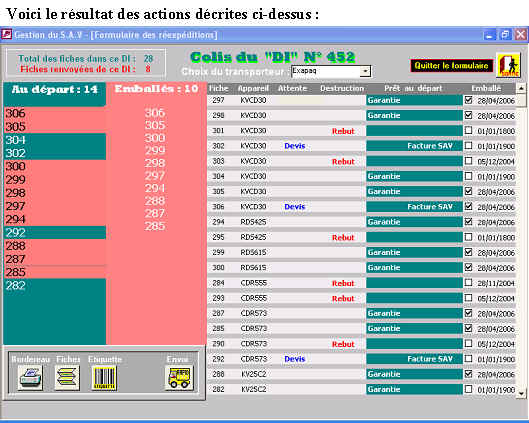This screenshot has width=529, height=423.
Task: Open the transporteur Exapaq dropdown arrow
Action: 365,71
